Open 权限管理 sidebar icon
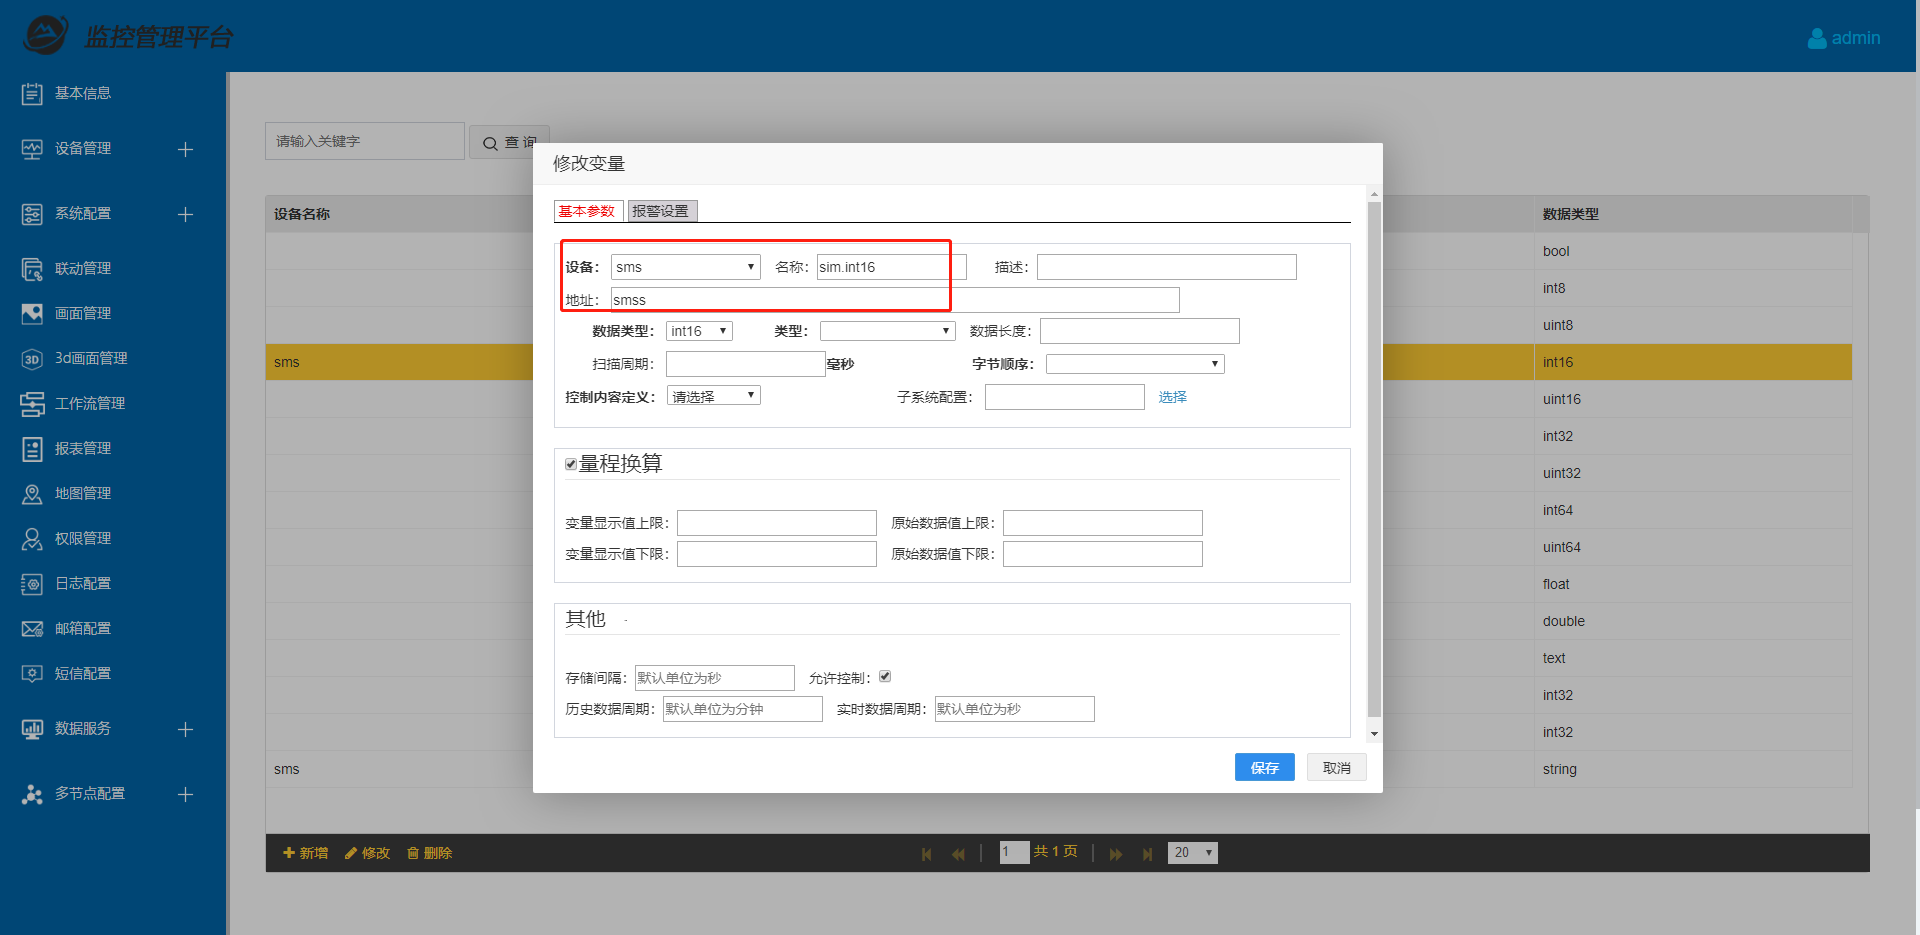Screen dimensions: 1920x935 (32, 539)
